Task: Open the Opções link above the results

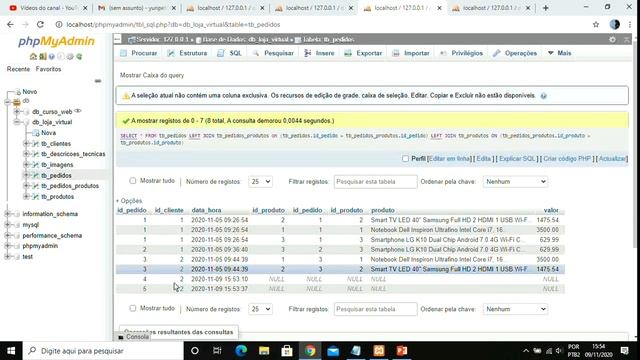Action: click(x=131, y=201)
